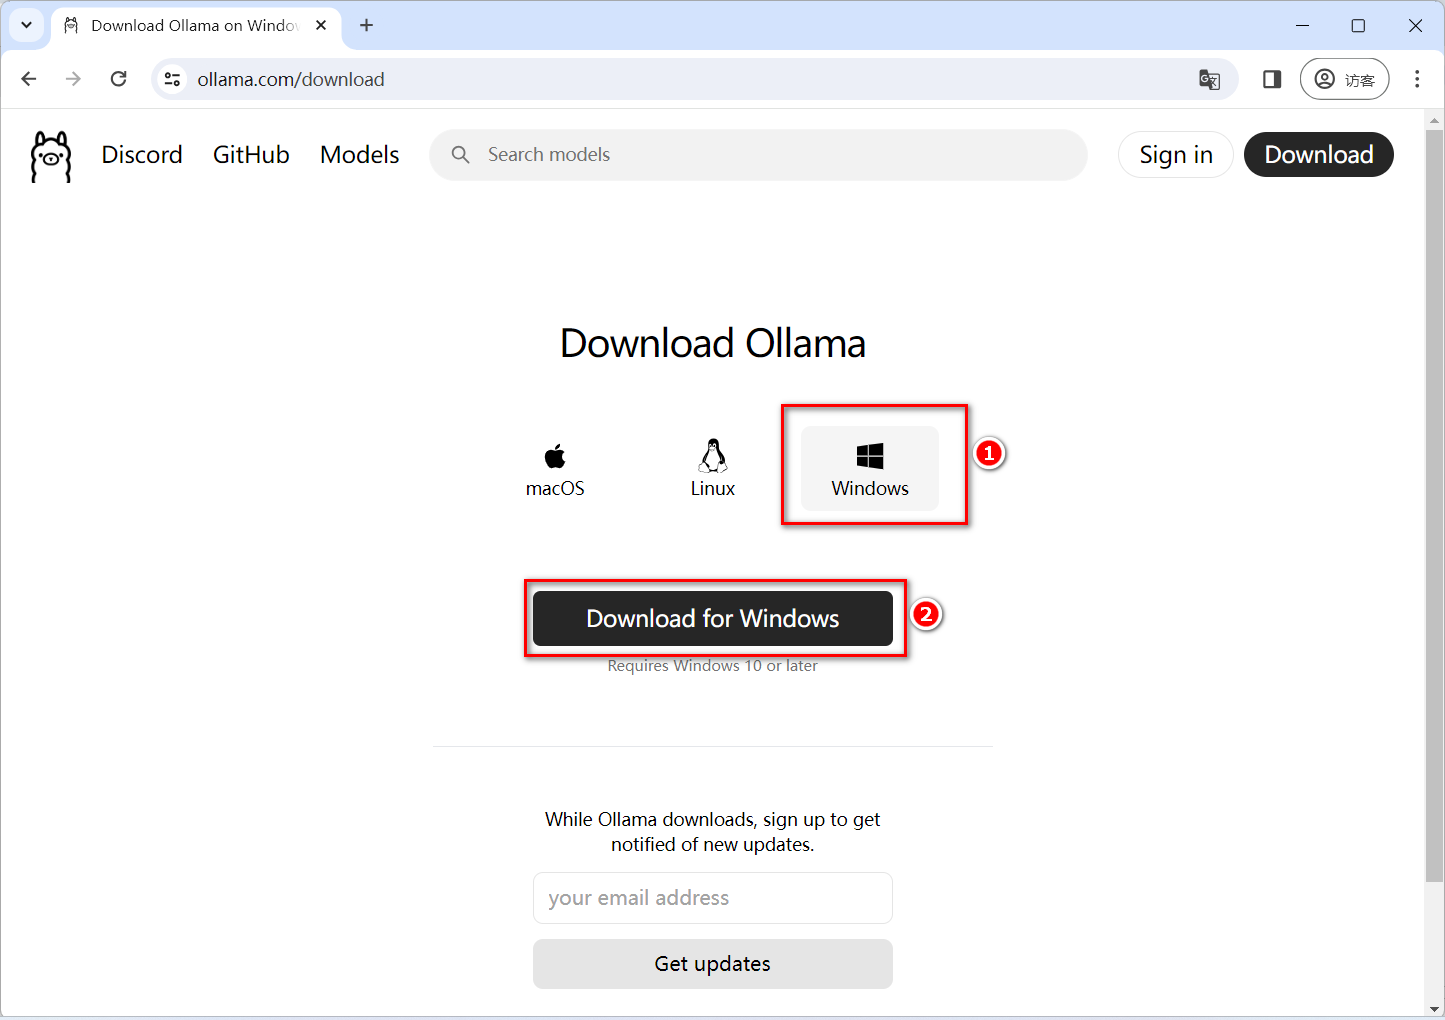Click the scrollbar up arrow

1434,120
